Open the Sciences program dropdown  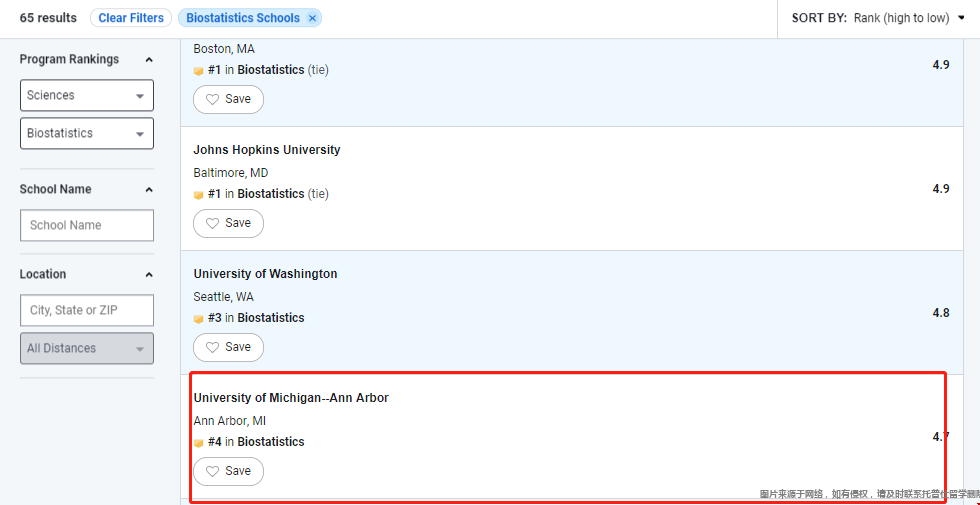[87, 96]
